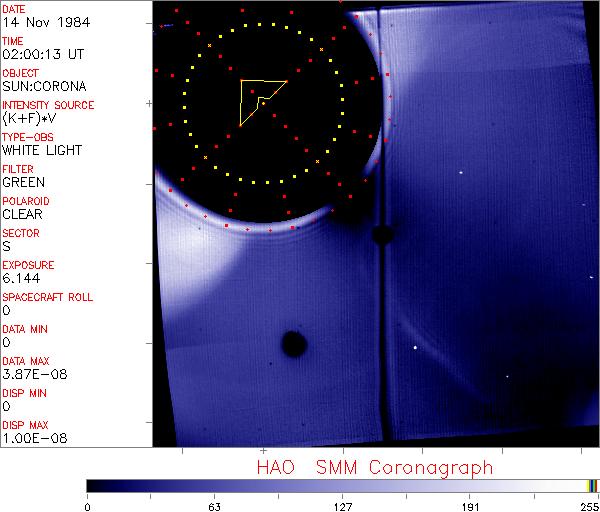Click the DISP MAX value 1.00E-08

point(31,438)
